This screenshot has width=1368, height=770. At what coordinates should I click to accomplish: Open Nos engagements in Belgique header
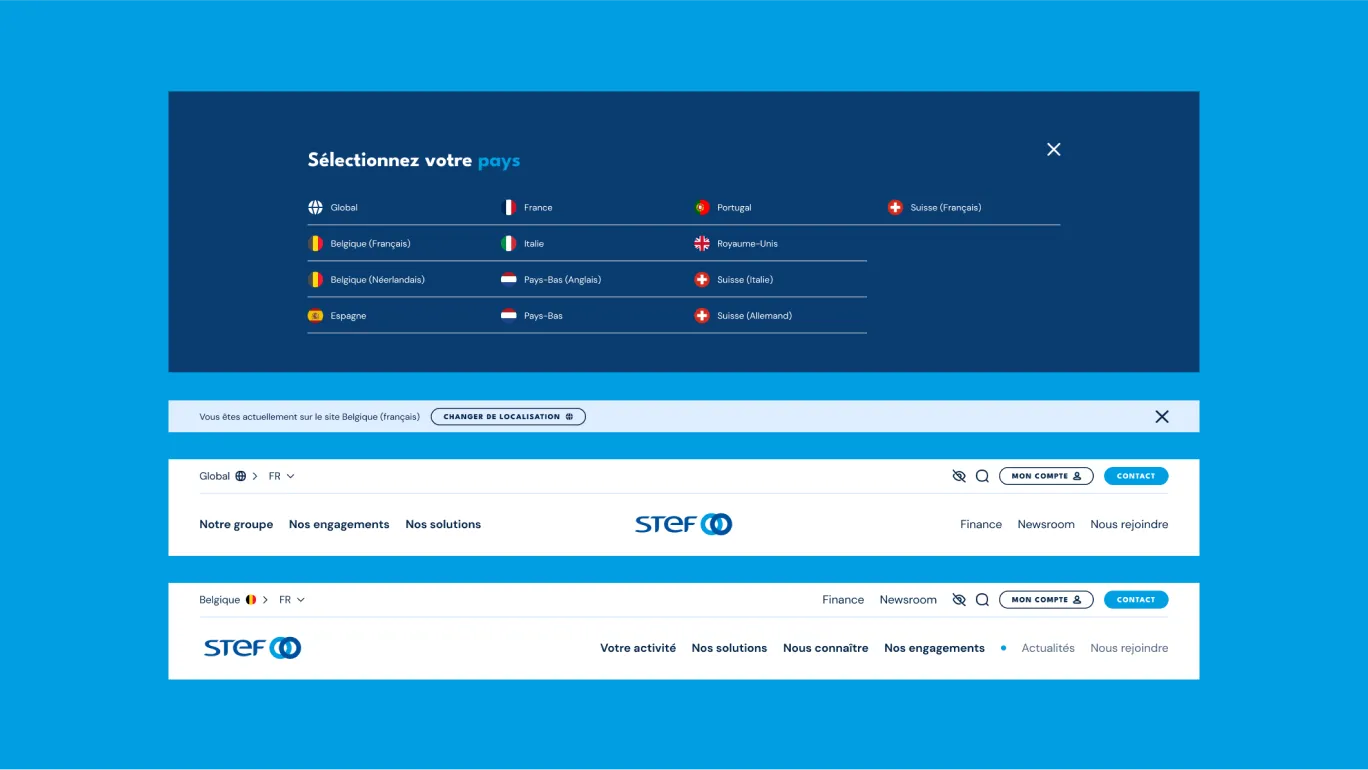point(934,648)
